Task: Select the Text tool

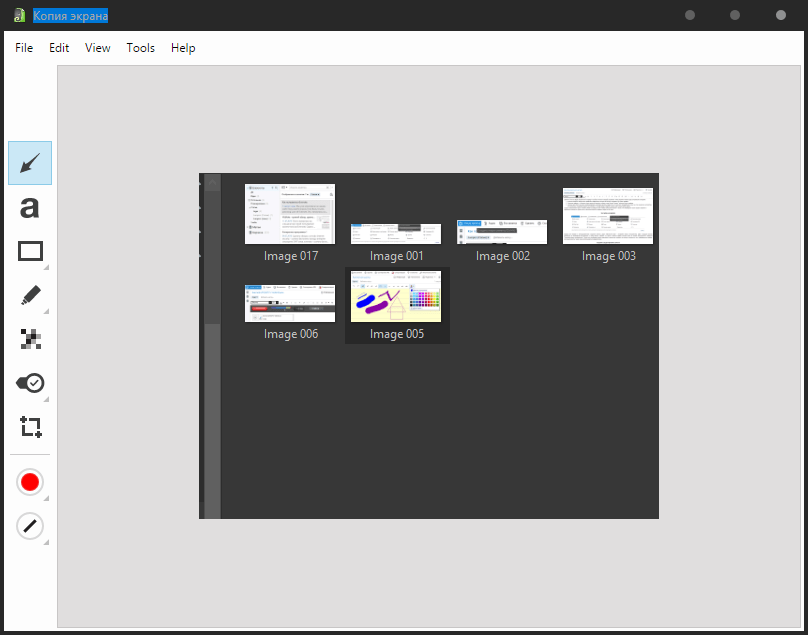Action: [30, 207]
